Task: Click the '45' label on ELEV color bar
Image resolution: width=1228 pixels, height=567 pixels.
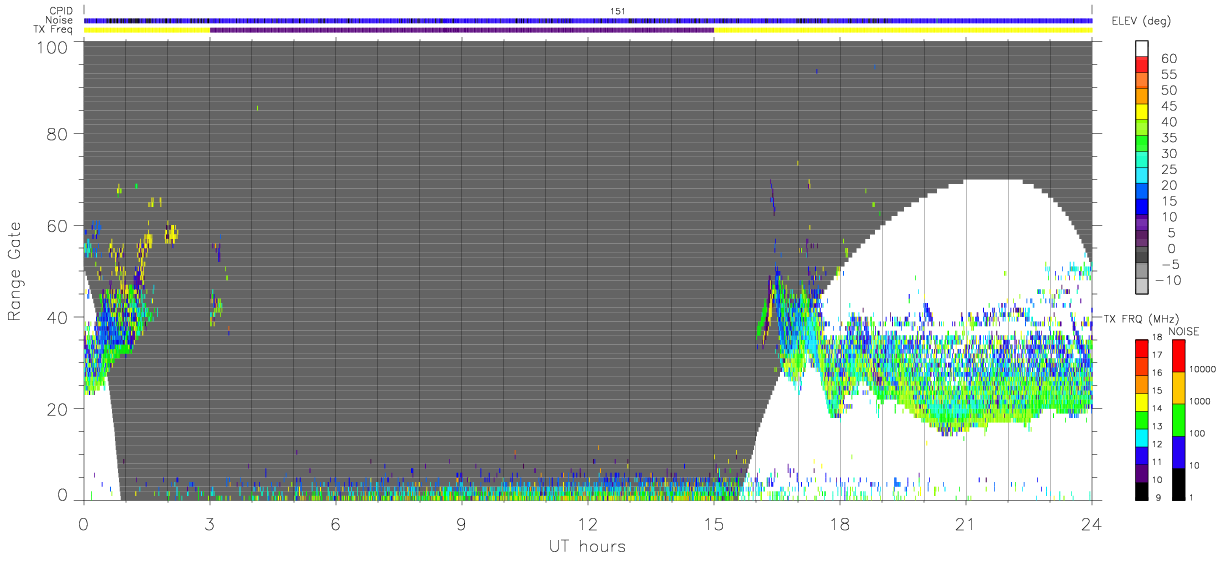Action: pos(1168,105)
